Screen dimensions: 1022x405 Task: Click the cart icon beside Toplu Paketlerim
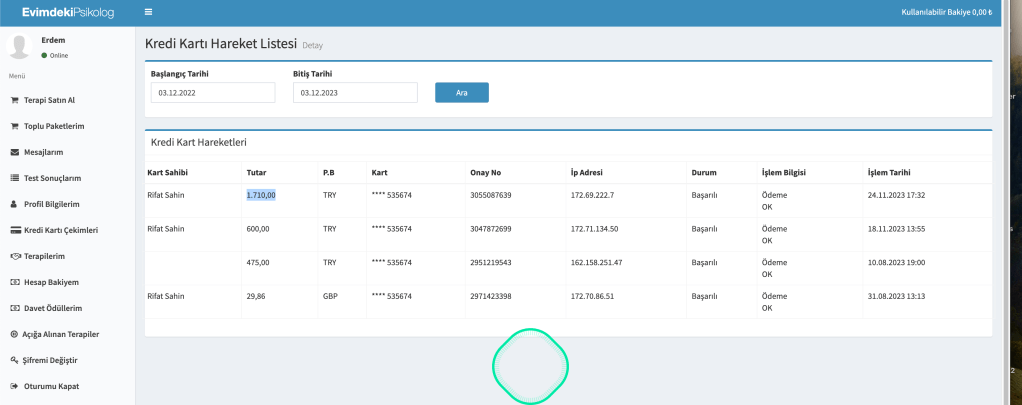point(14,127)
